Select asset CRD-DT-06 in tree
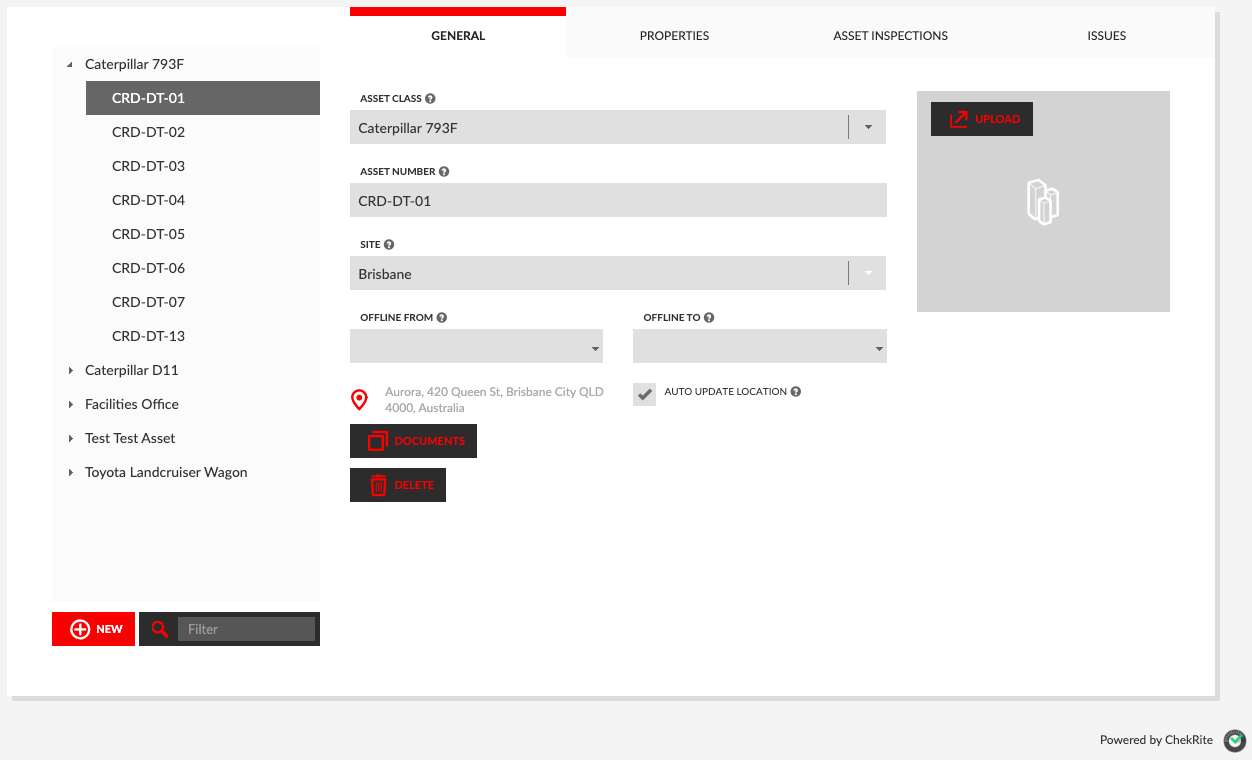Screen dimensions: 1252x760 click(x=148, y=268)
